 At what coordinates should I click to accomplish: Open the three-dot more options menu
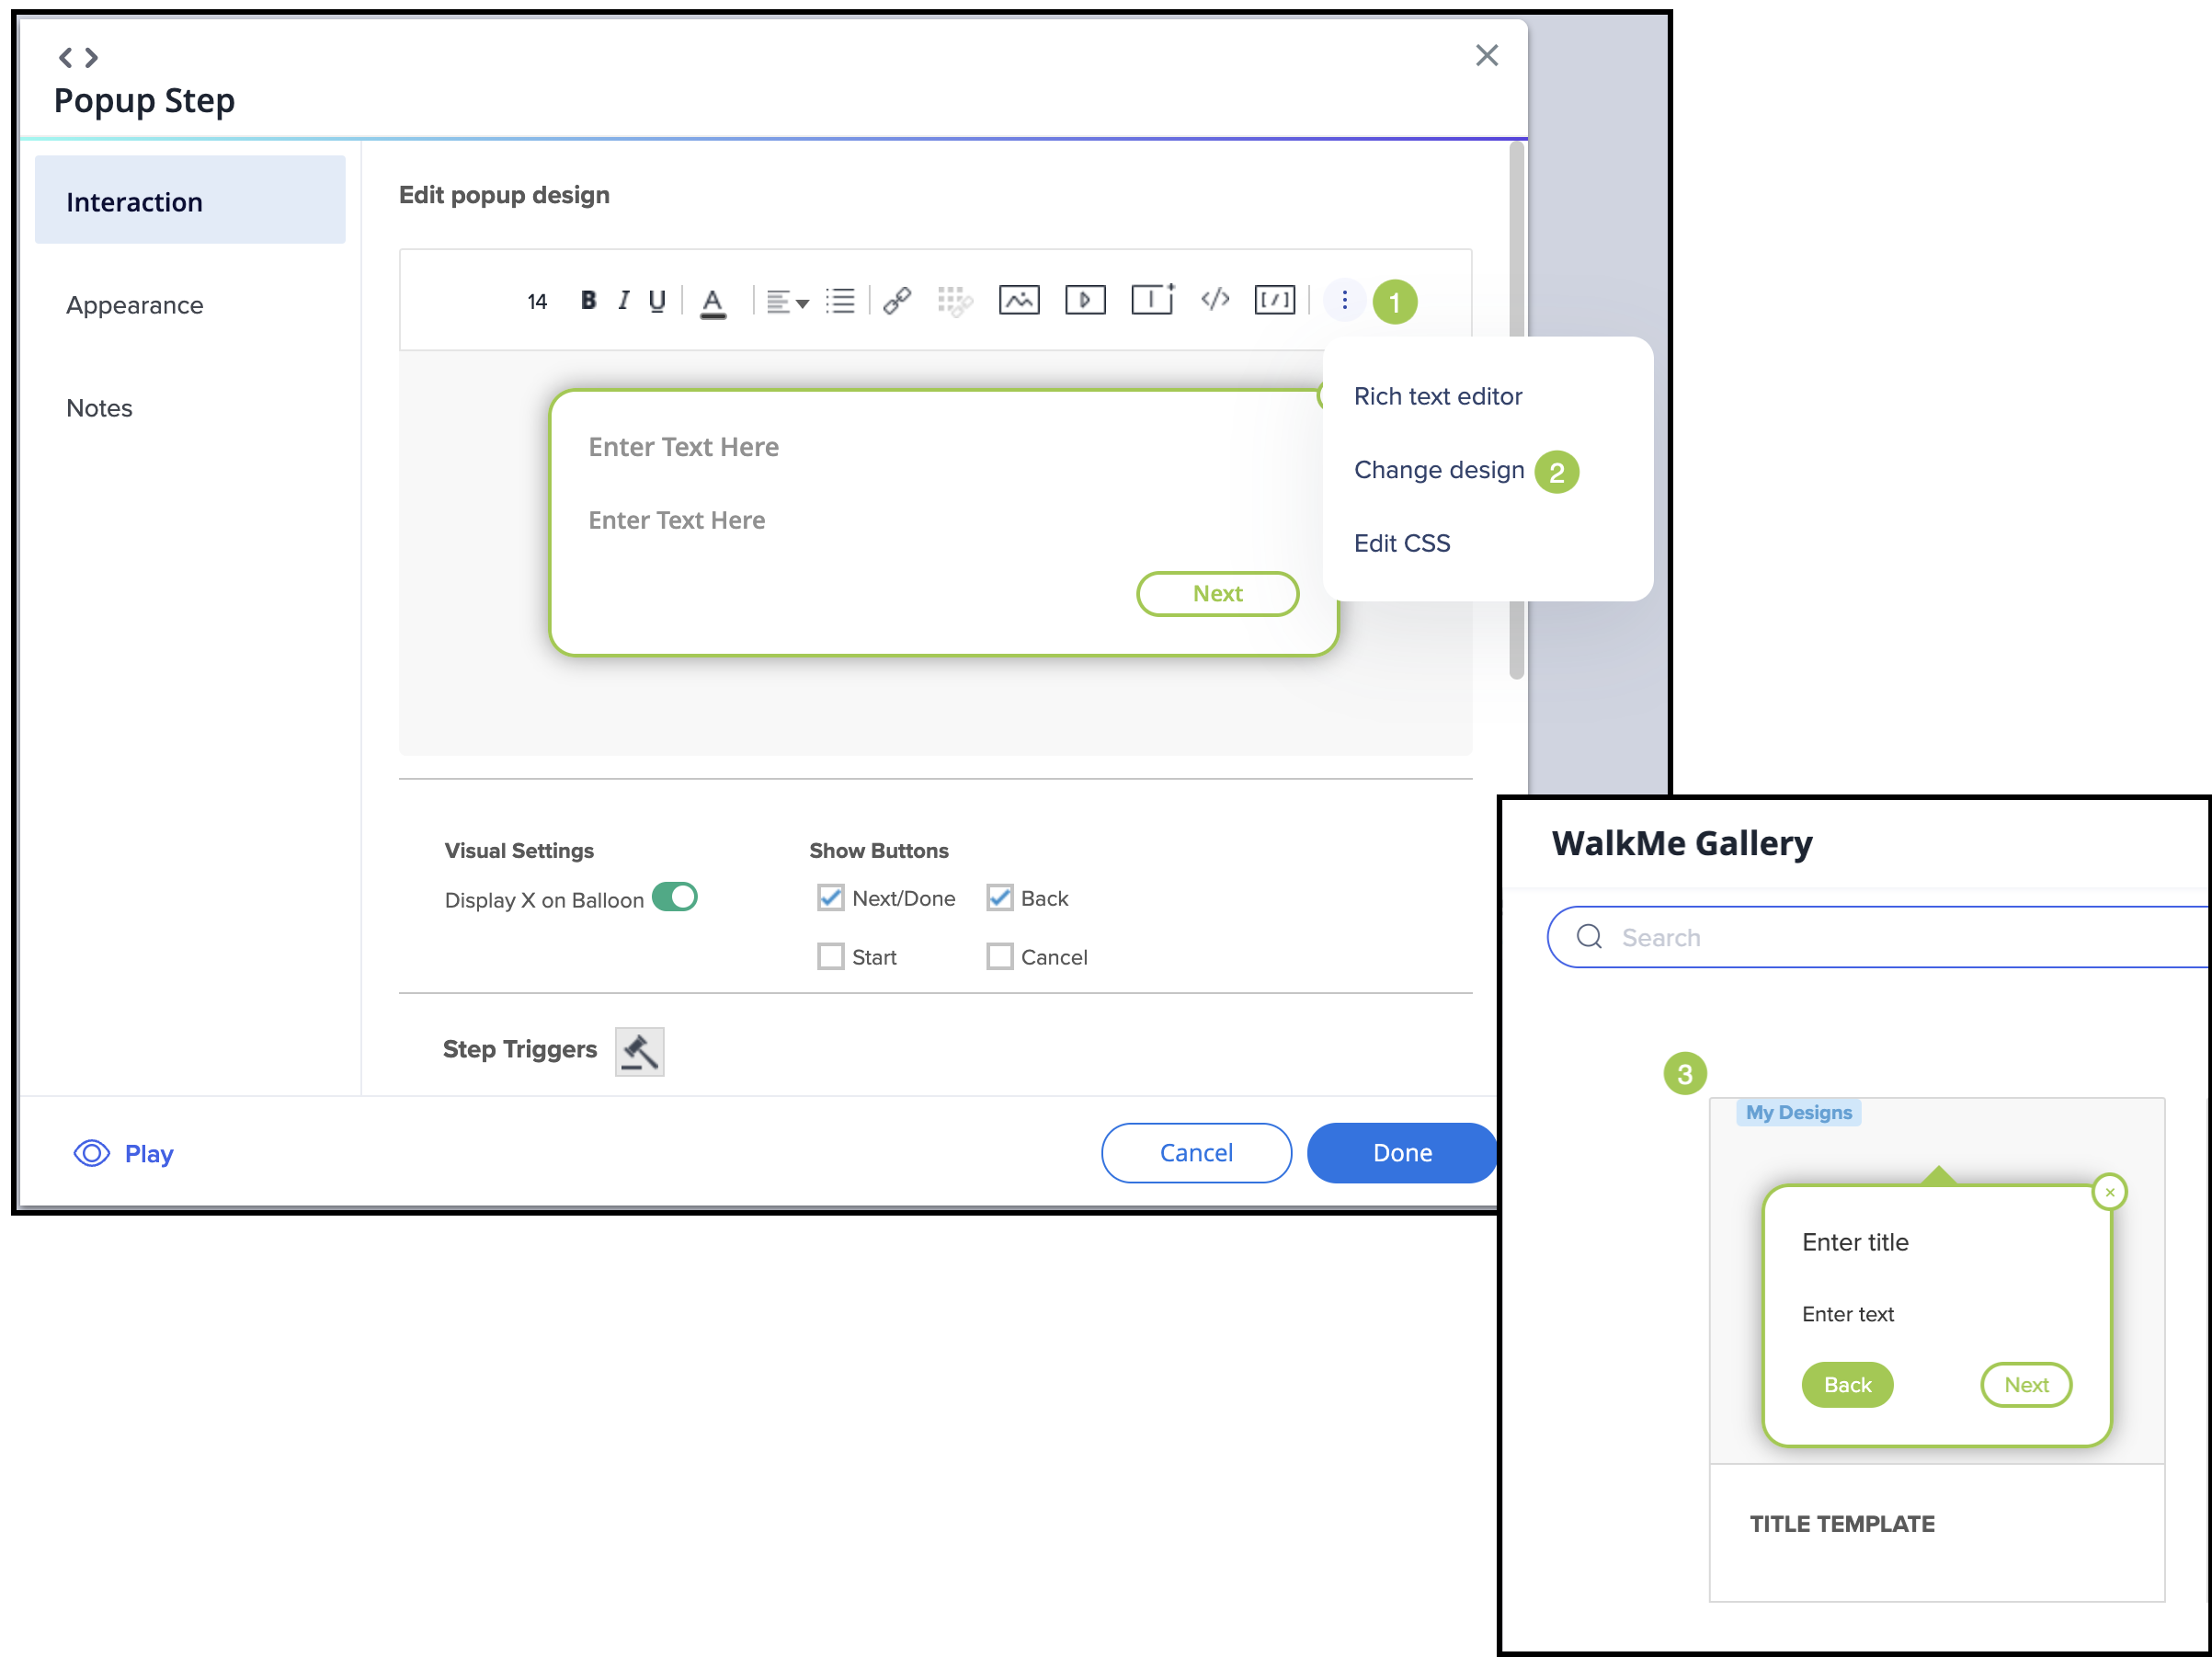1344,300
